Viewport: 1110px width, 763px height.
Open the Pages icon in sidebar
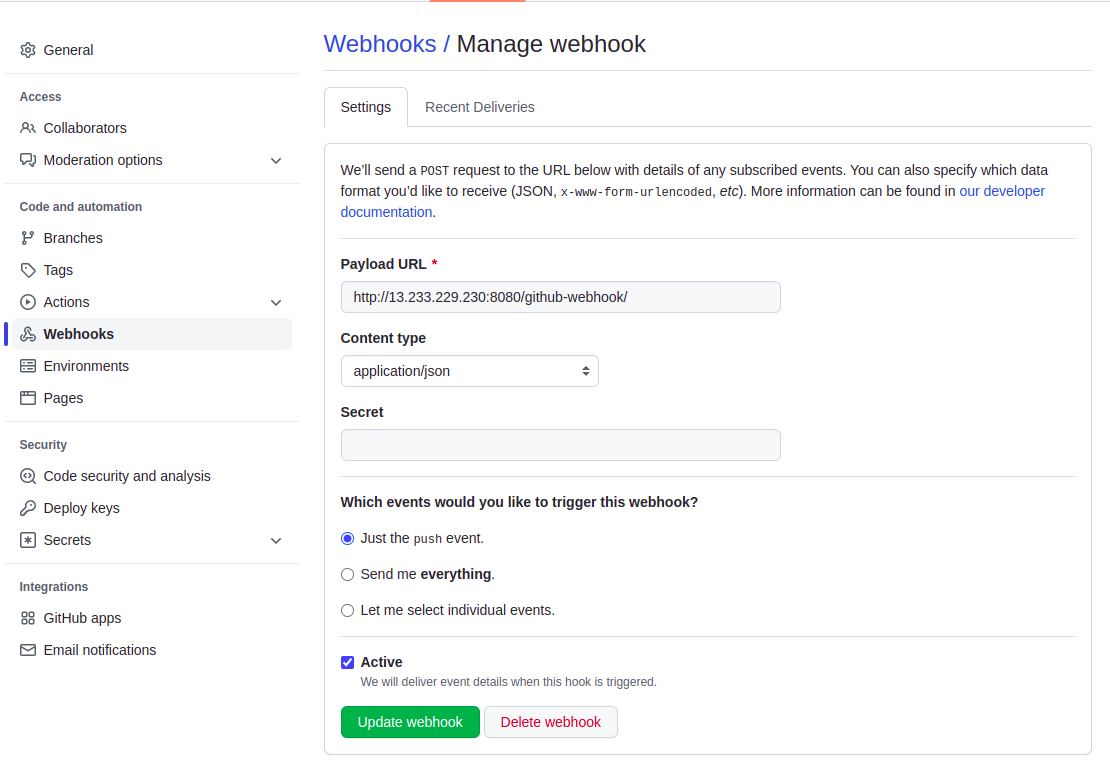point(28,398)
